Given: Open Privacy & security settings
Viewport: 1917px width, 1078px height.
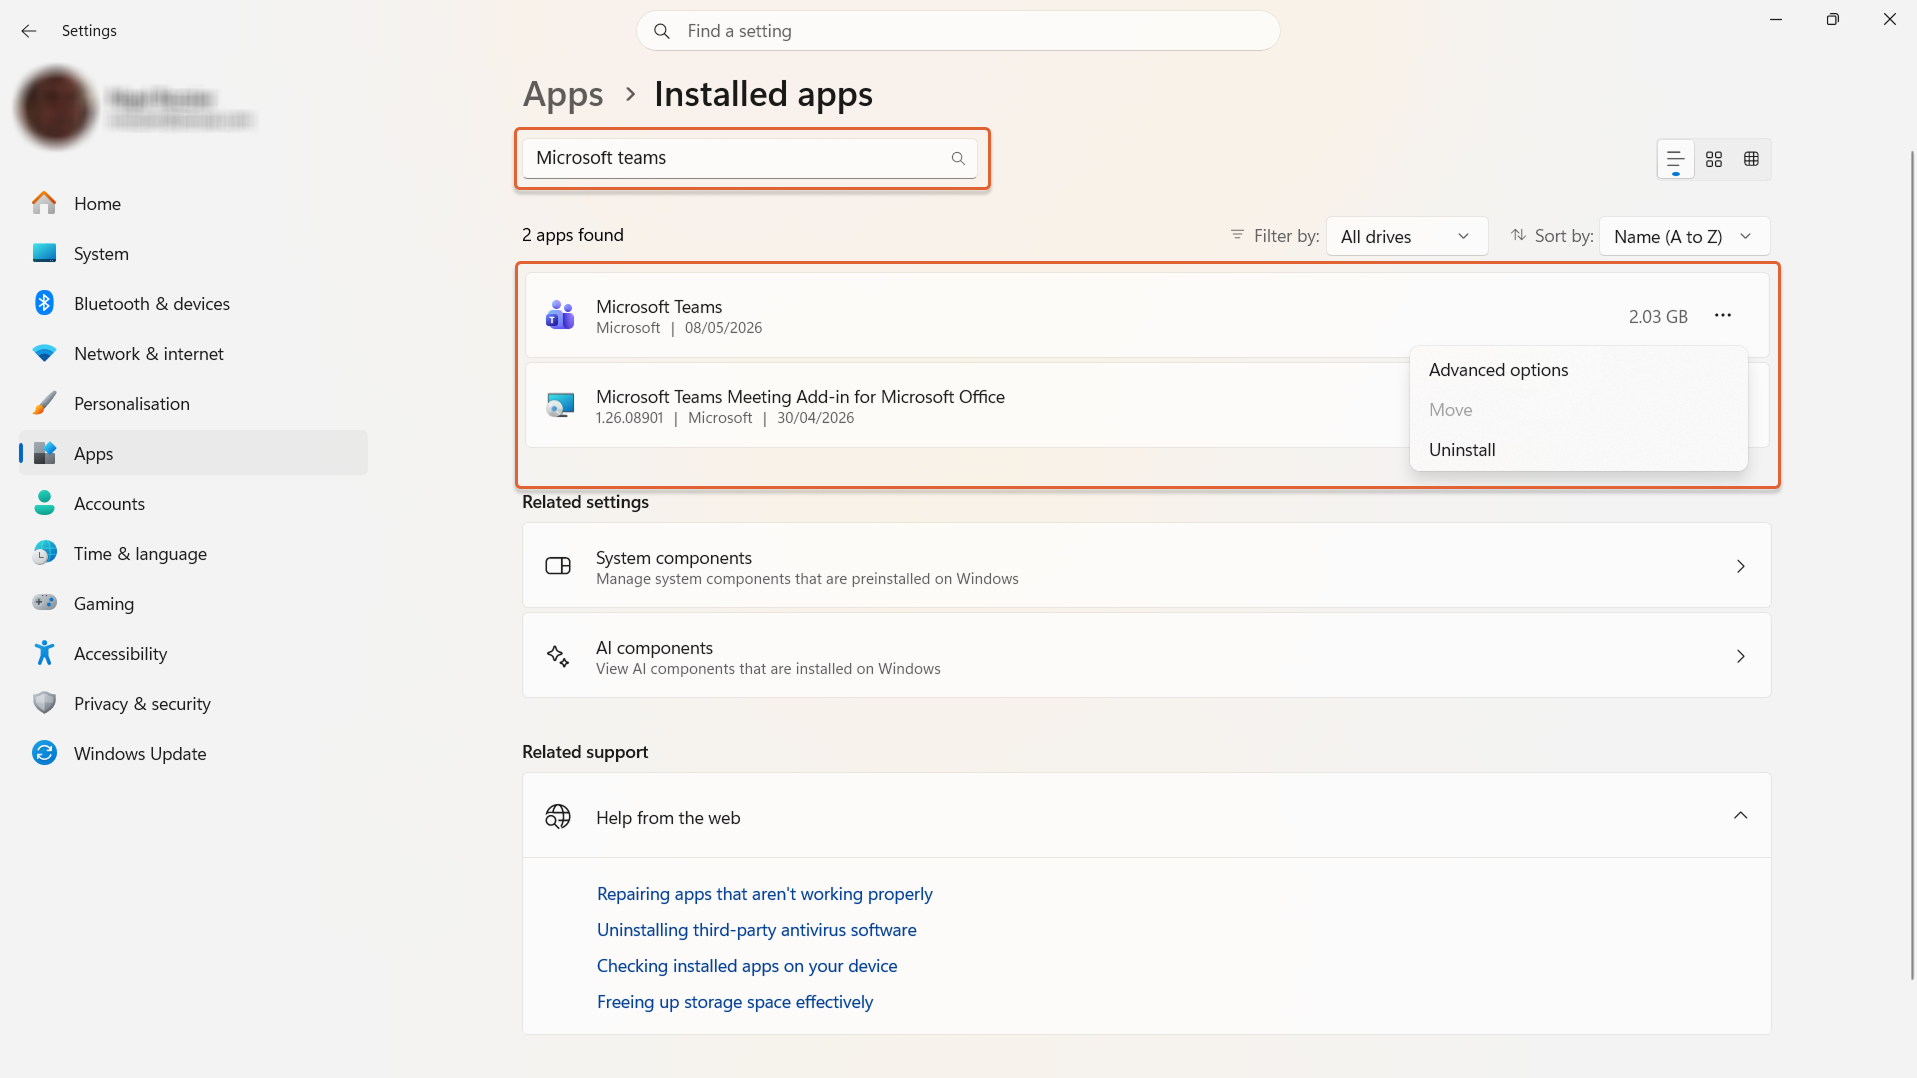Looking at the screenshot, I should click(193, 703).
